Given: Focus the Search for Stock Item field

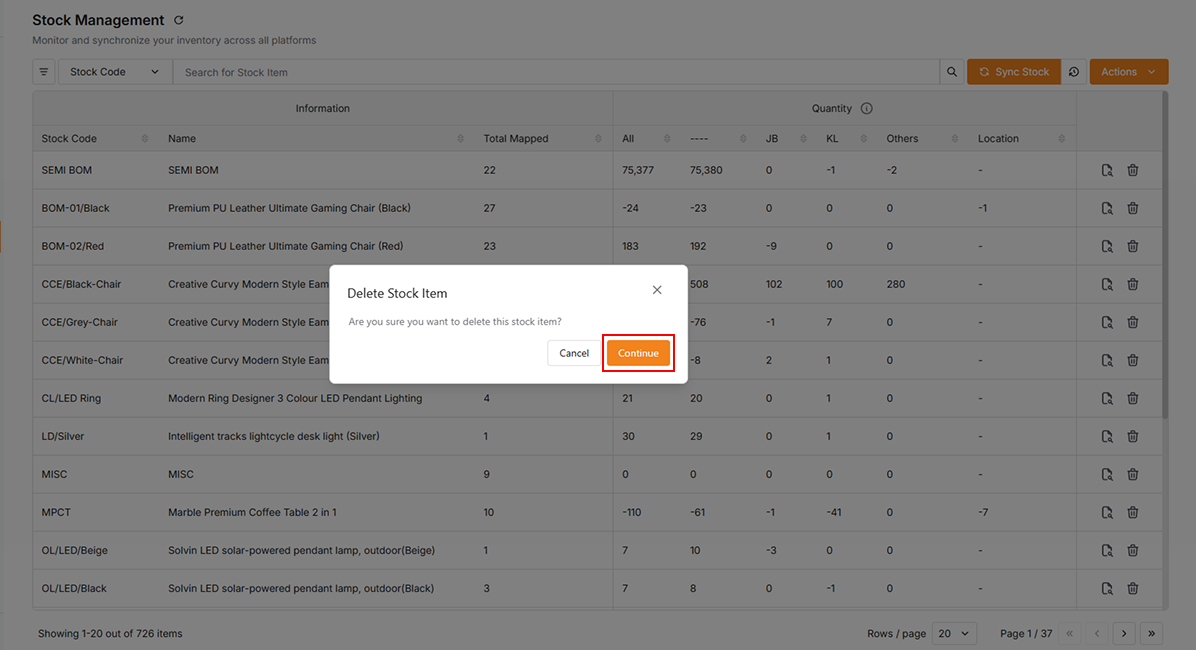Looking at the screenshot, I should [x=556, y=72].
